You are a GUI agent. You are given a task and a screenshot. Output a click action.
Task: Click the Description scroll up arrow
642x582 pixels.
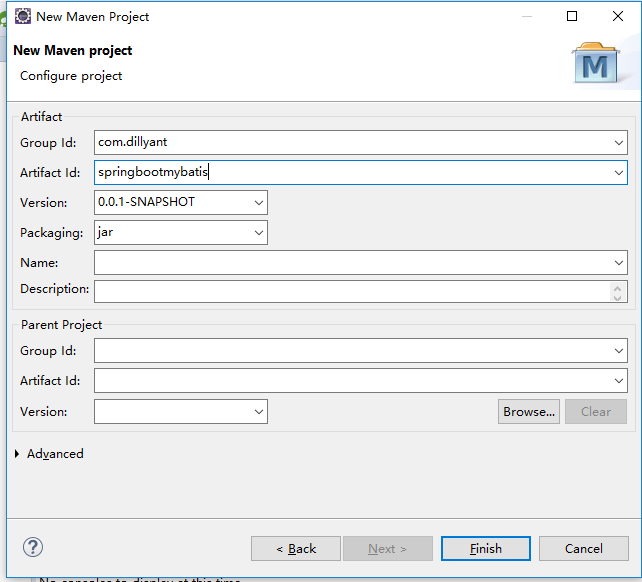coord(617,287)
